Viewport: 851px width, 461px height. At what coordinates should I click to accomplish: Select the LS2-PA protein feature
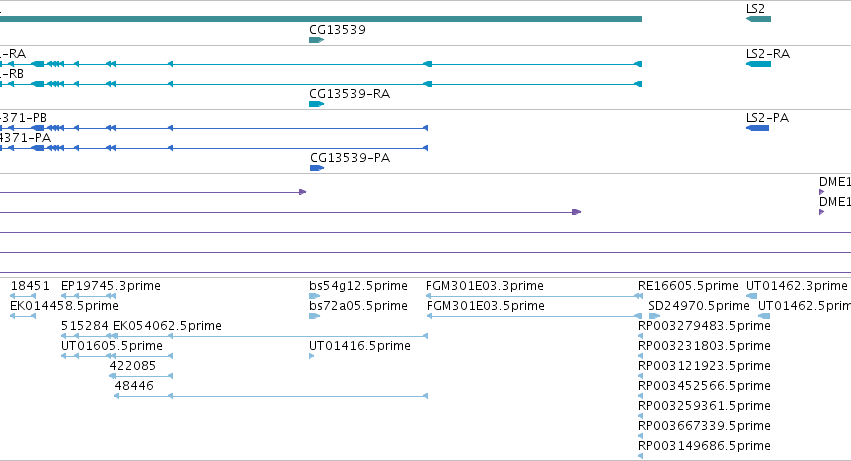[x=757, y=128]
